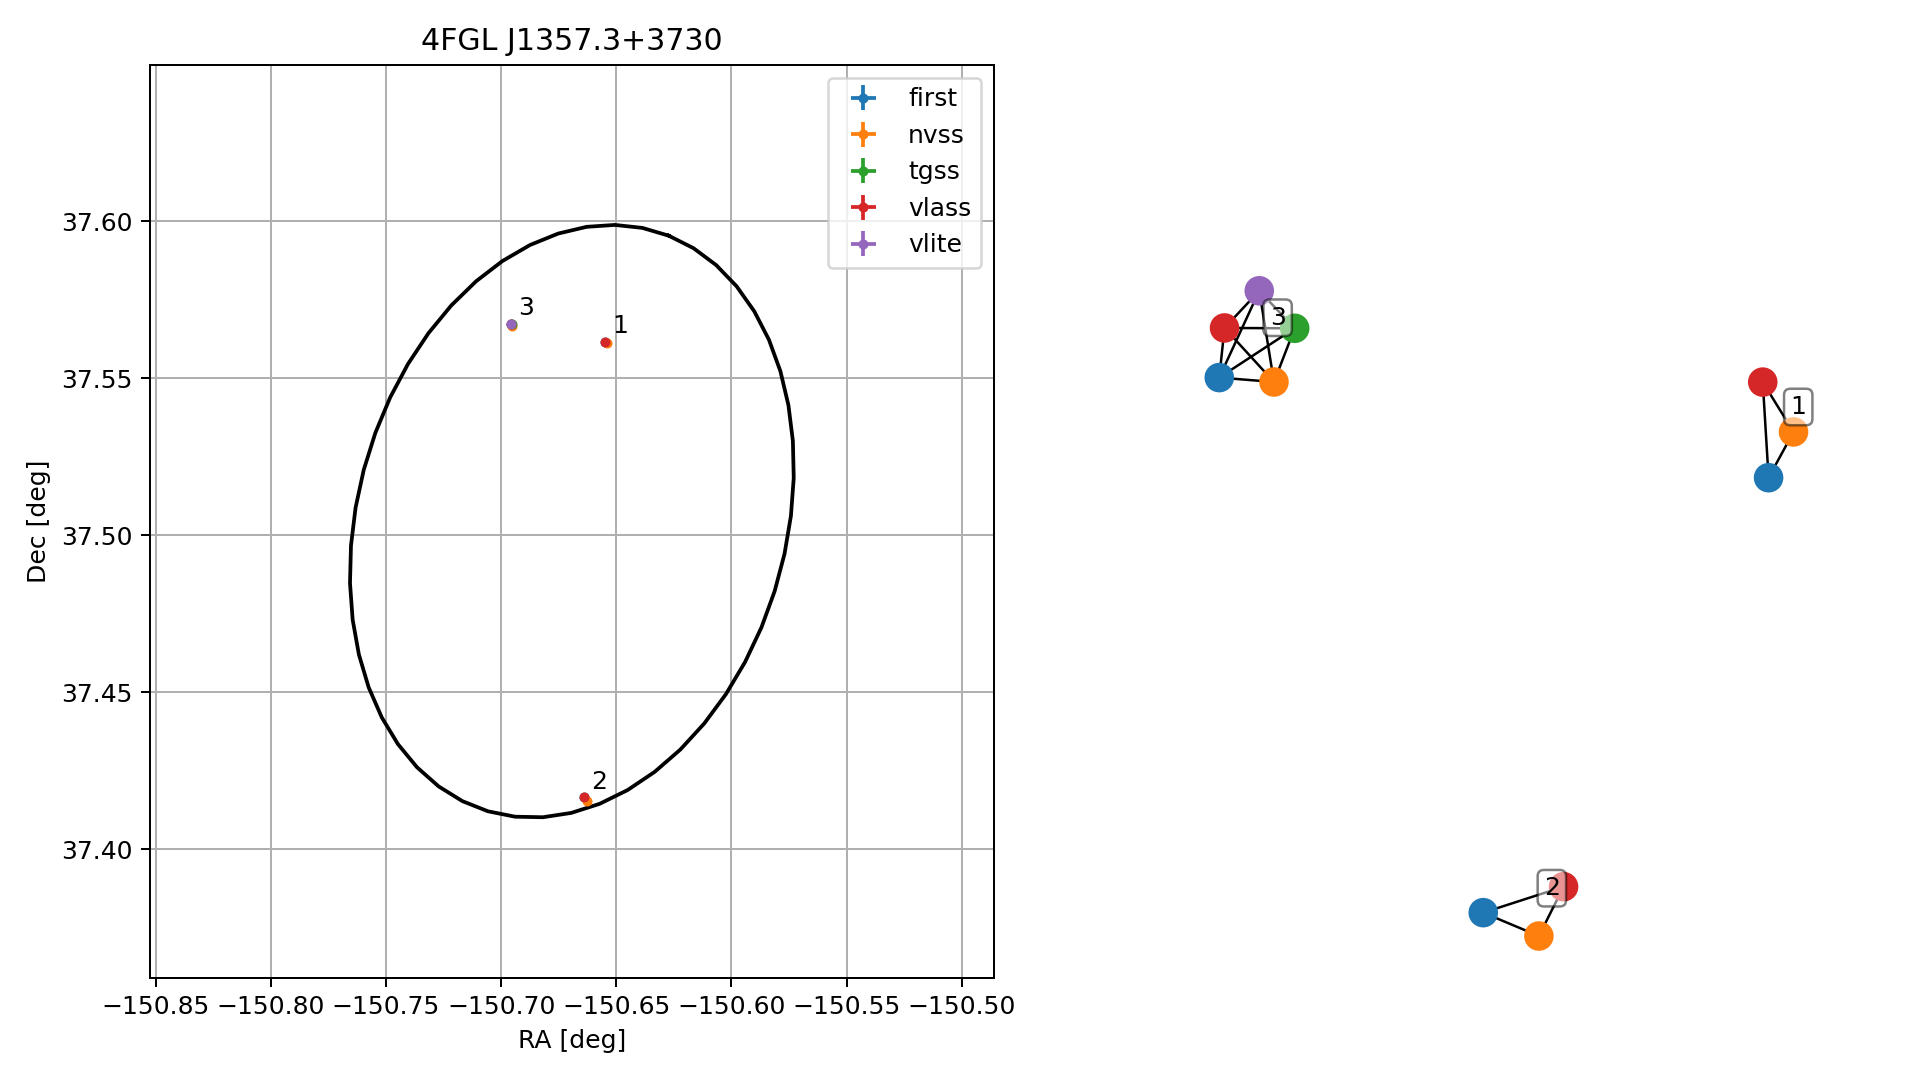The width and height of the screenshot is (1919, 1080).
Task: Click source point labeled 3 inside ellipse
Action: pos(512,325)
